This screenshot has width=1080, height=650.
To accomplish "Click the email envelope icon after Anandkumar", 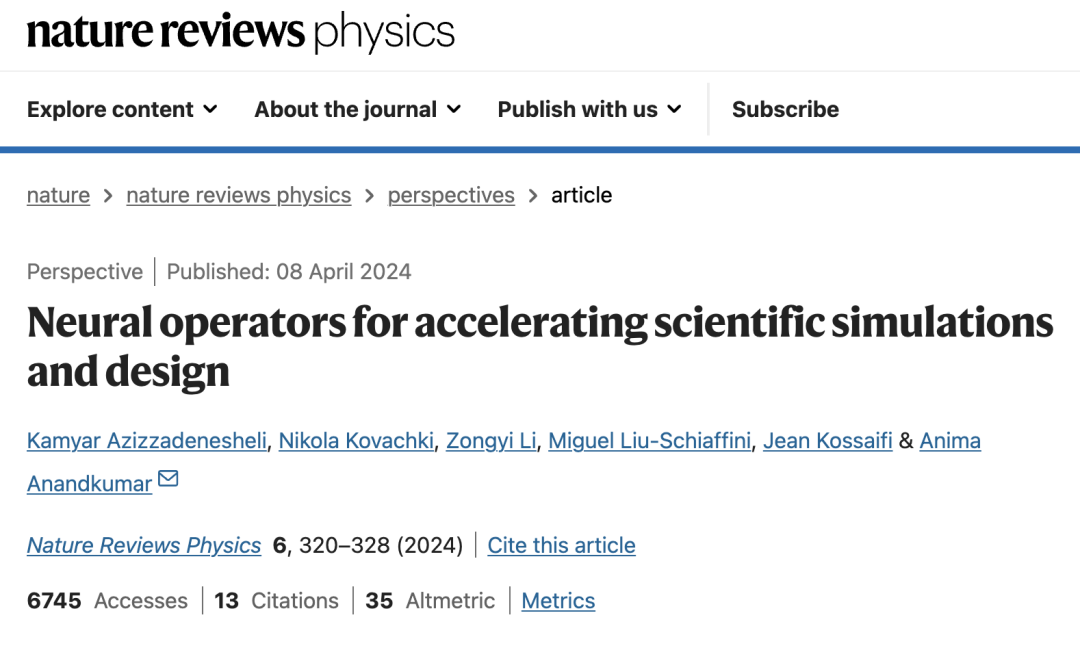I will (x=168, y=479).
